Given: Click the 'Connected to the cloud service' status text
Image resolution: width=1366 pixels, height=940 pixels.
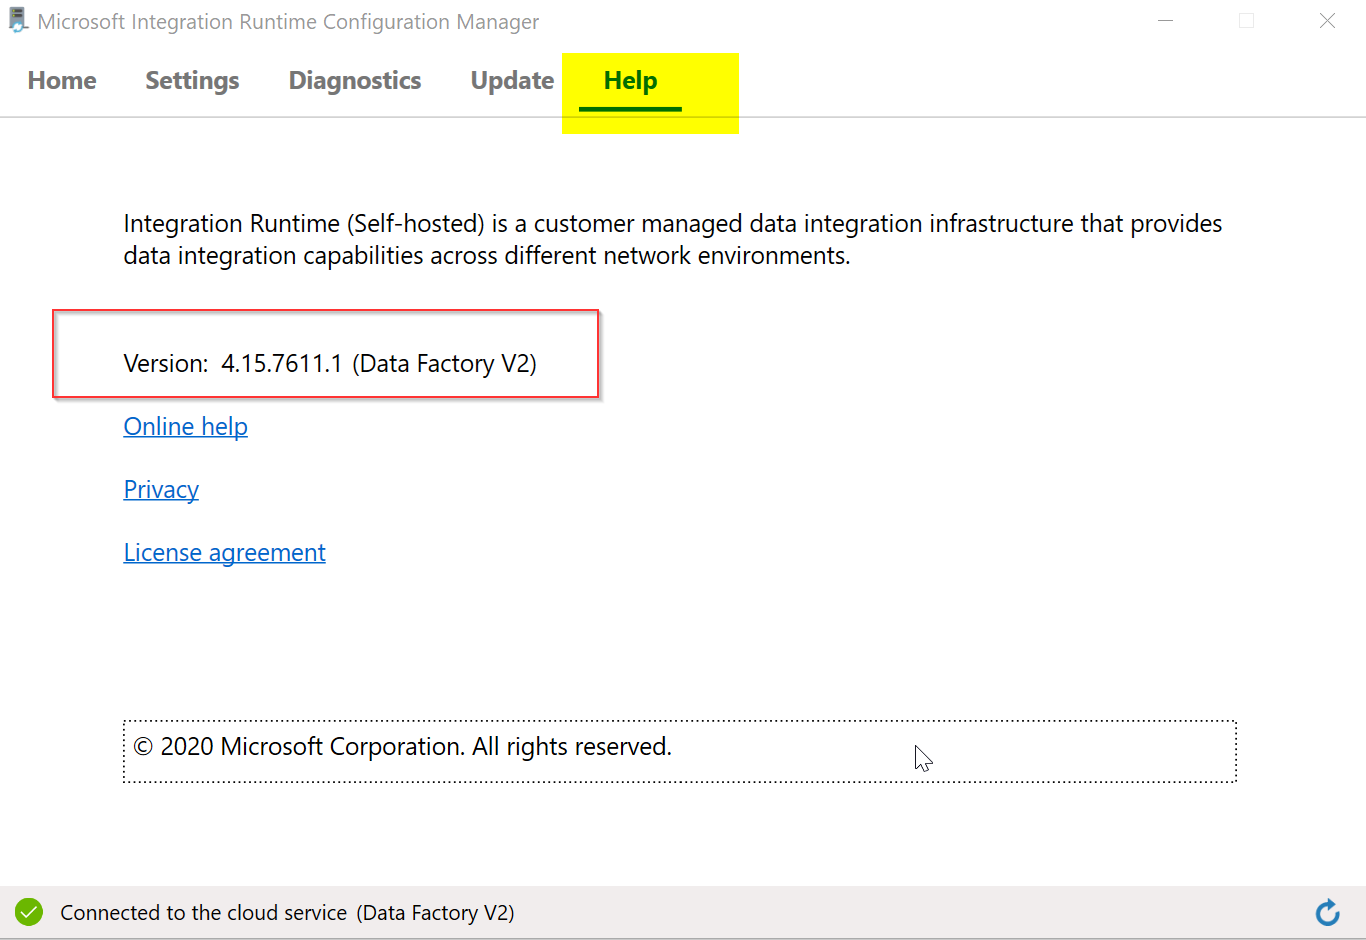Looking at the screenshot, I should point(203,913).
